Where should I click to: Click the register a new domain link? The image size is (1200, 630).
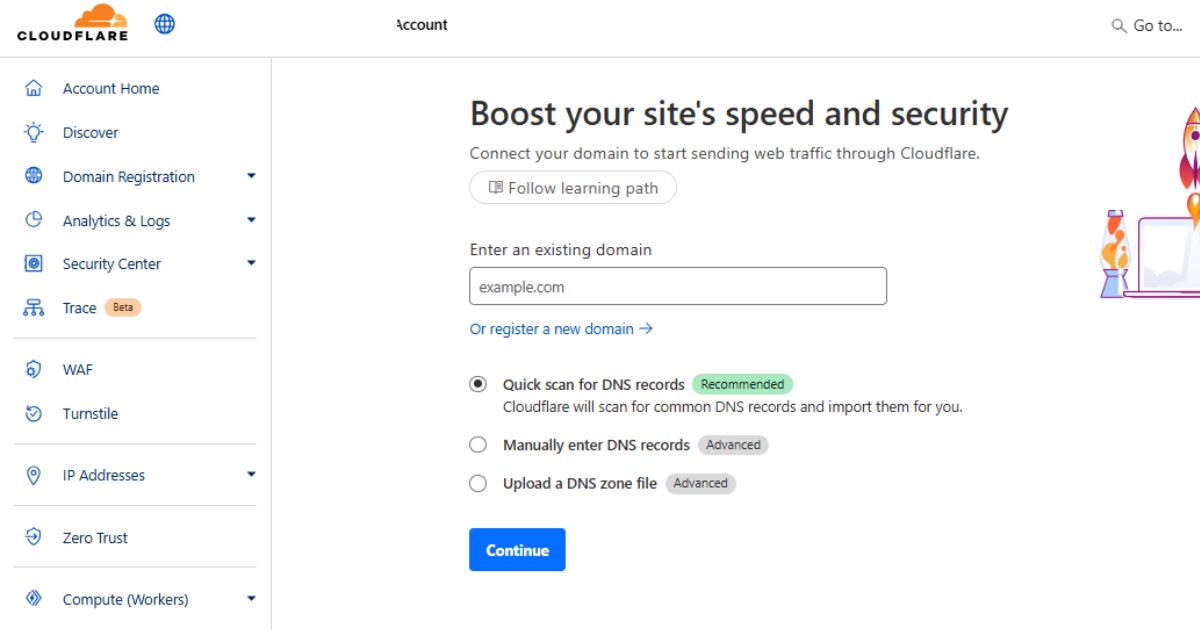pyautogui.click(x=561, y=328)
